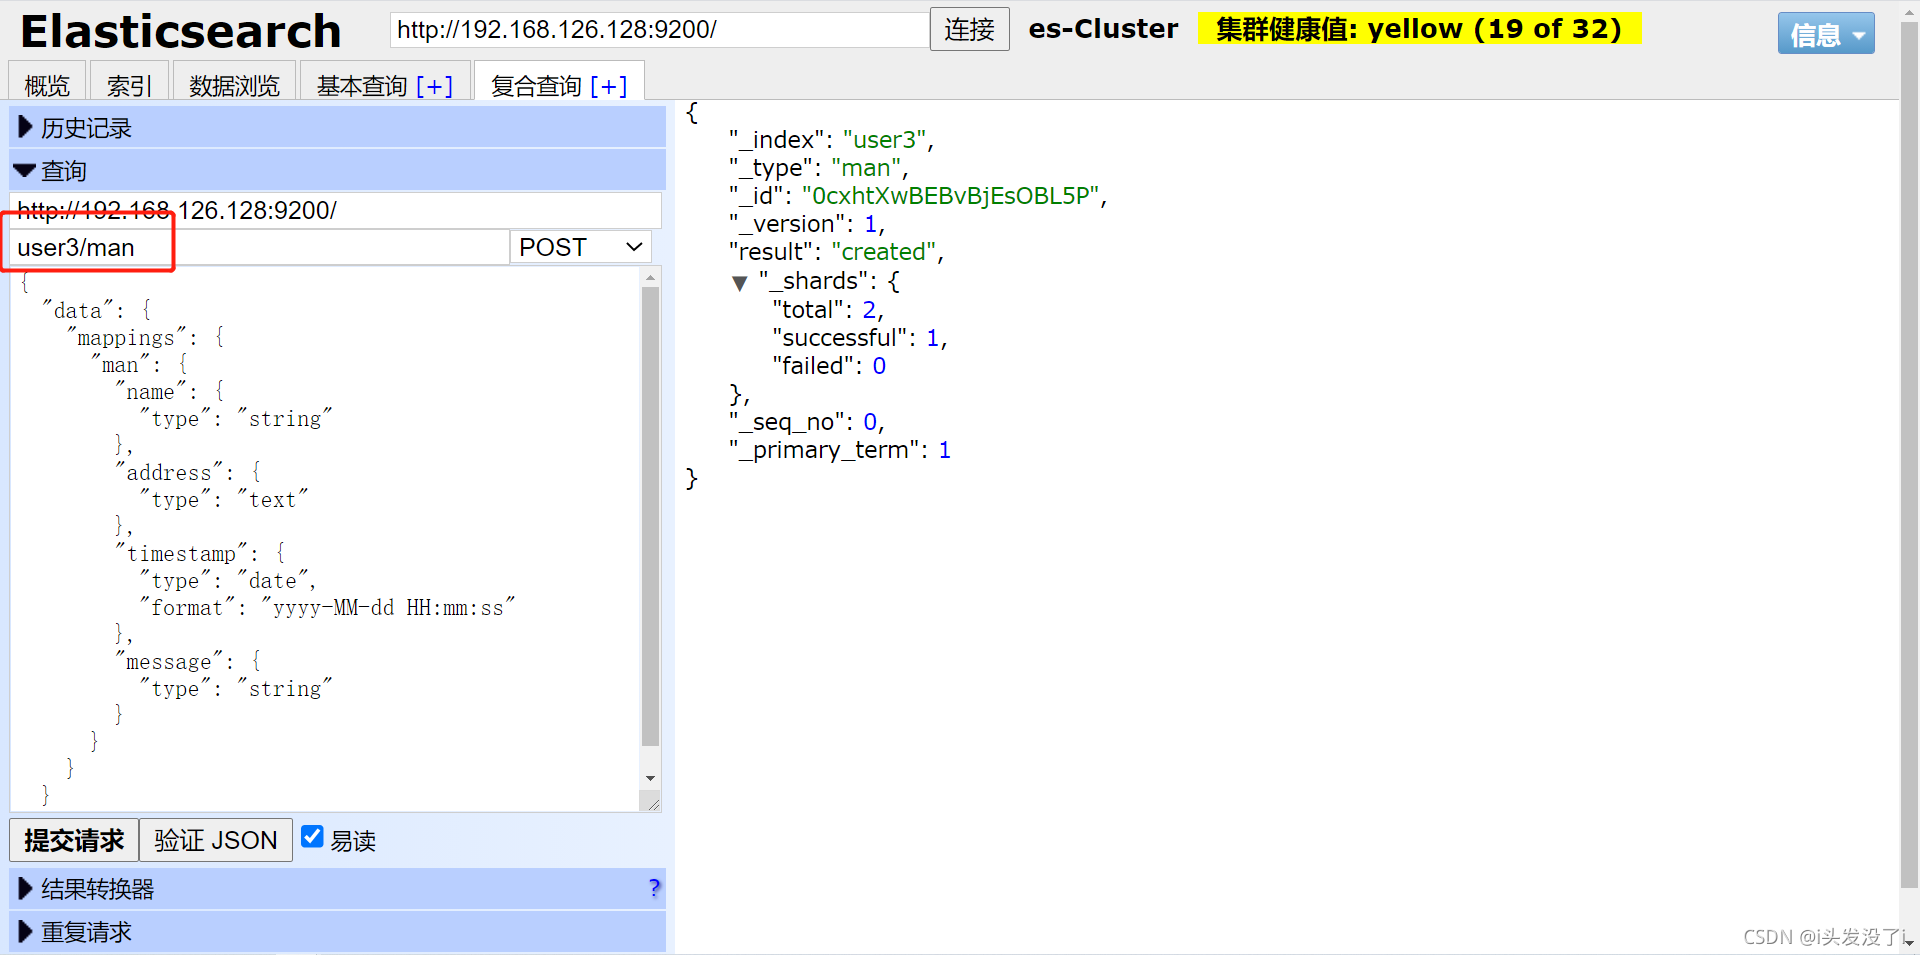This screenshot has width=1920, height=955.
Task: Select the "total": 2 shards line
Action: pyautogui.click(x=828, y=310)
